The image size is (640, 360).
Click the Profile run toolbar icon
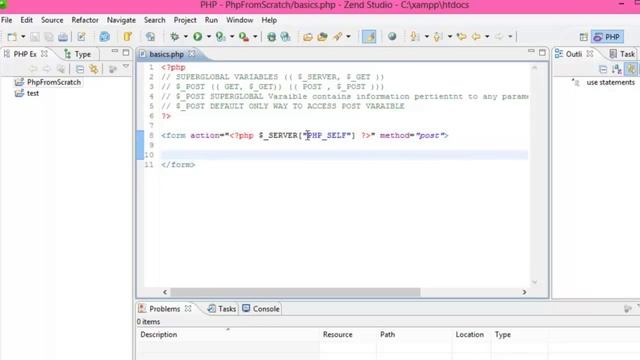pyautogui.click(x=221, y=37)
